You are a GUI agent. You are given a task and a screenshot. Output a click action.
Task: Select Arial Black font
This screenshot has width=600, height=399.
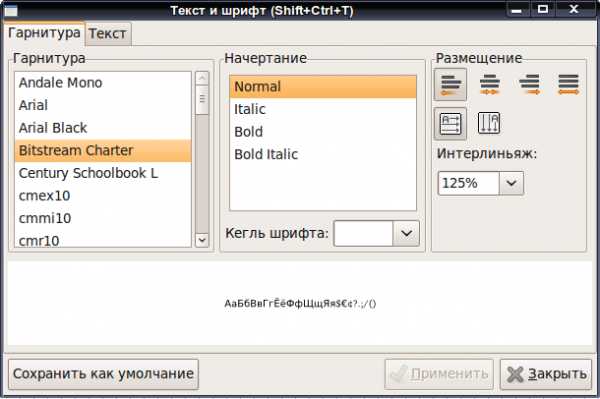(x=103, y=128)
